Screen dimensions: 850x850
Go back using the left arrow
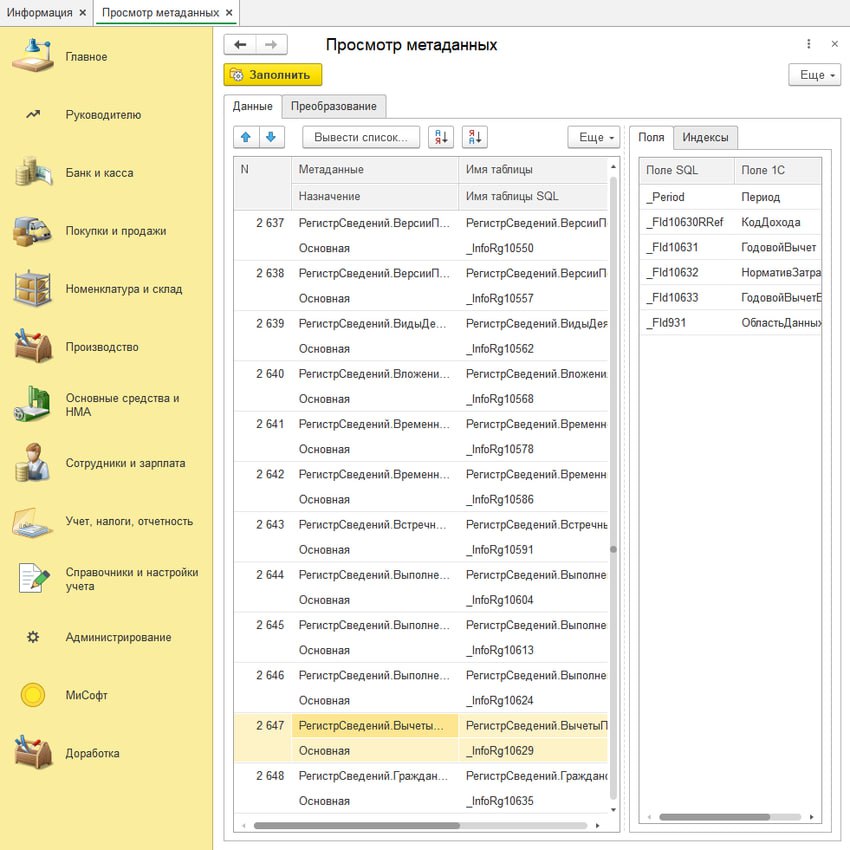tap(240, 45)
